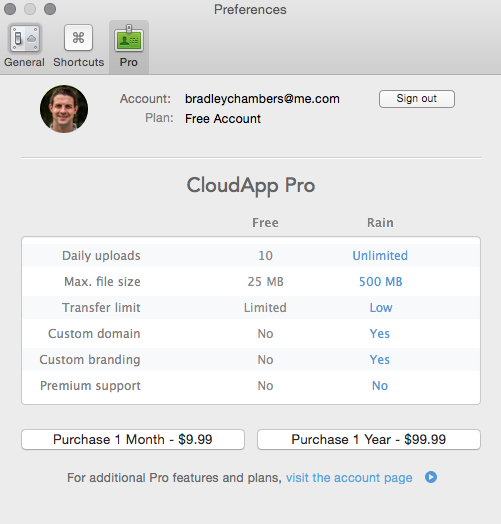Click the Premium support row label

90,386
